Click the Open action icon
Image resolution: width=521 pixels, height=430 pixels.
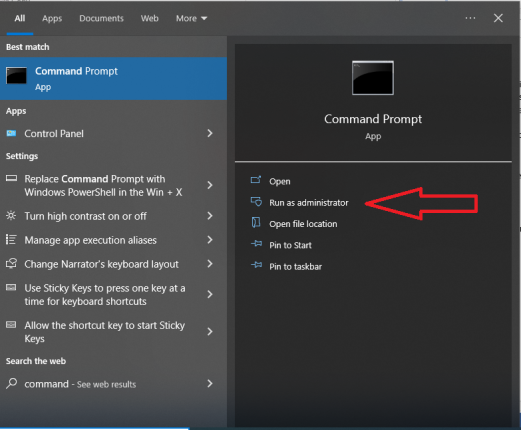[256, 180]
